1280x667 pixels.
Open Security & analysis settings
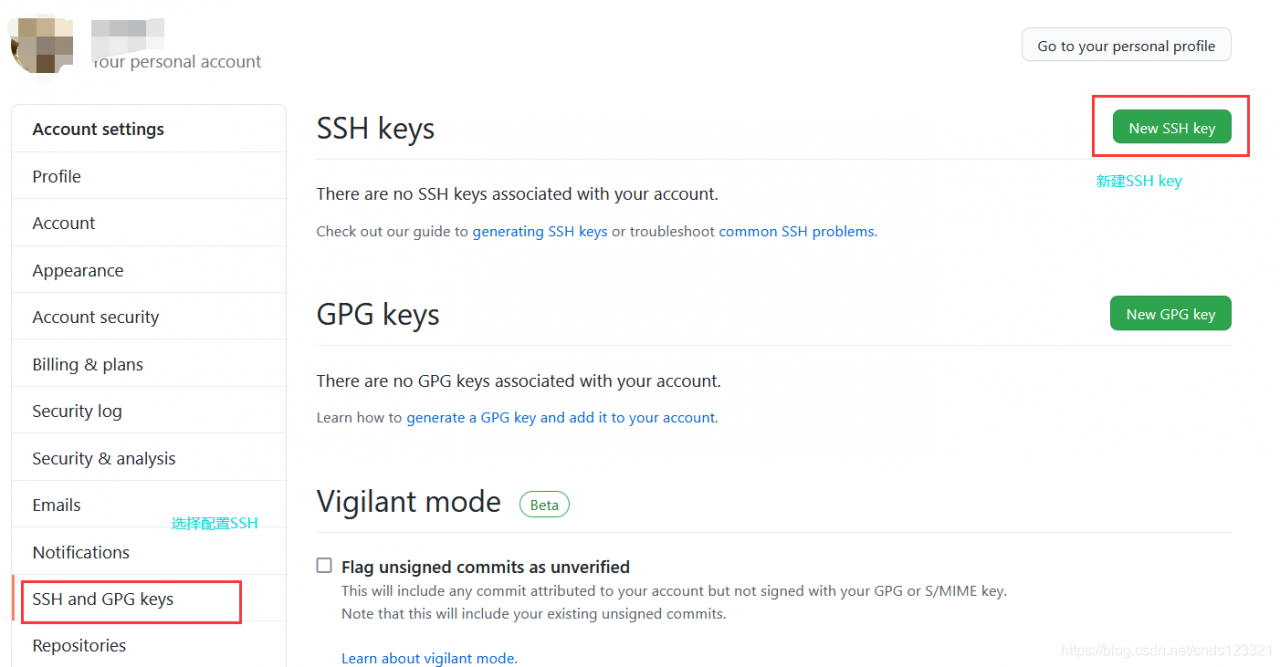pos(104,458)
